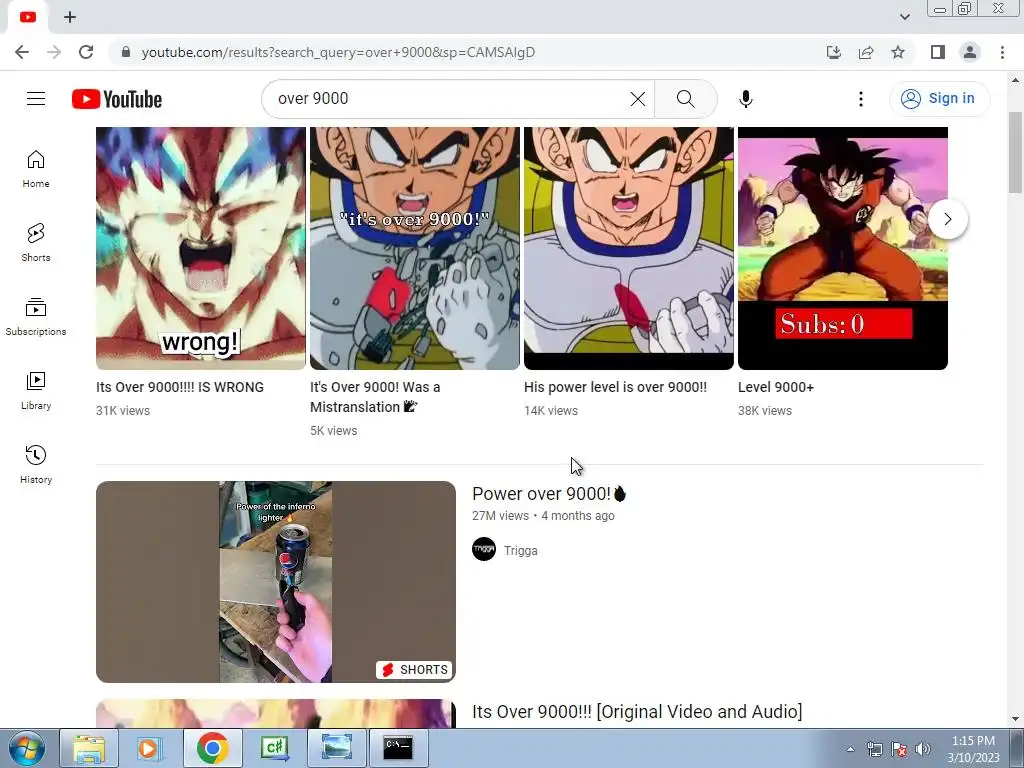Open volume control in system tray
Image resolution: width=1024 pixels, height=768 pixels.
(x=922, y=749)
